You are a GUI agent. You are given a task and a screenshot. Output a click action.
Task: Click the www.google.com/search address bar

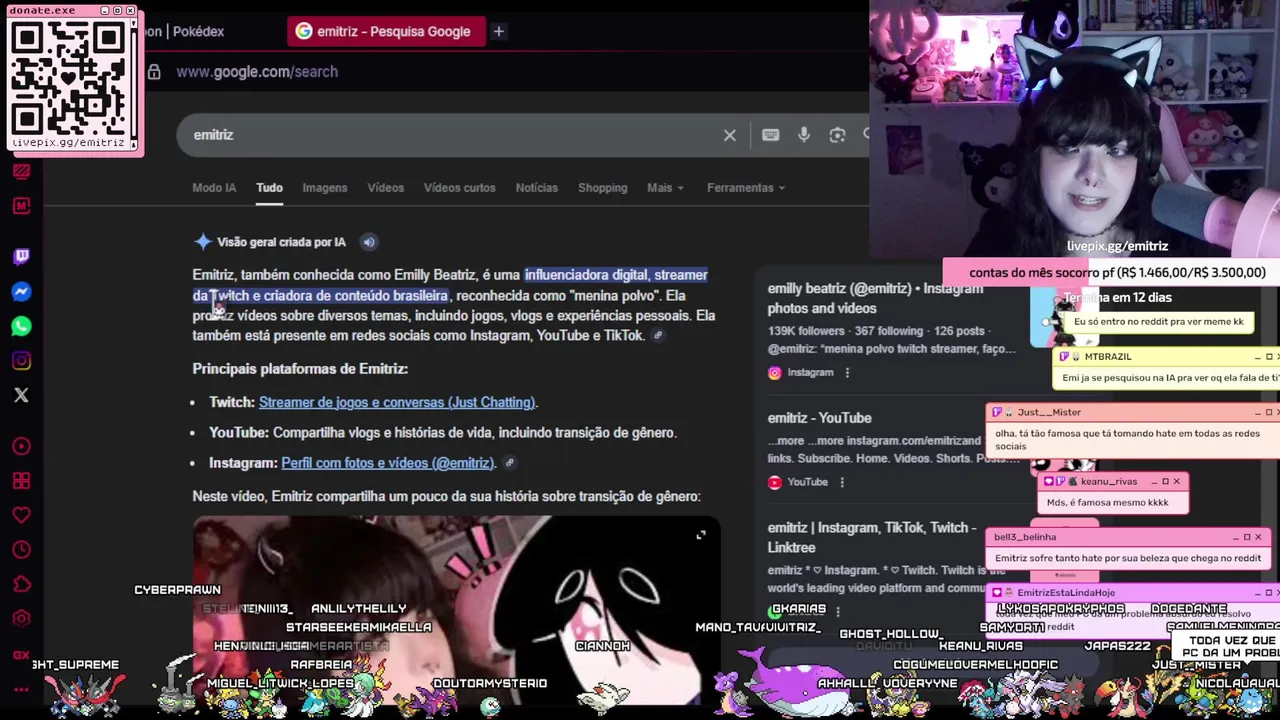[257, 72]
